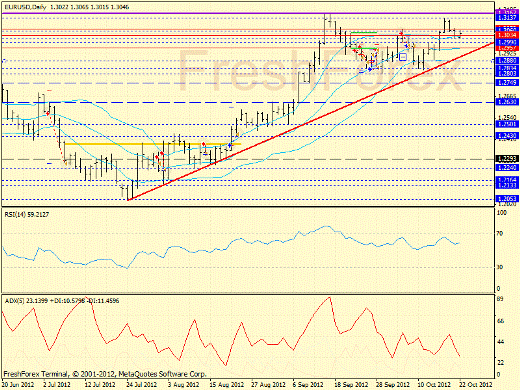Click the 10 Oct 2012 date label
Viewport: 520px width, 390px height.
click(434, 384)
